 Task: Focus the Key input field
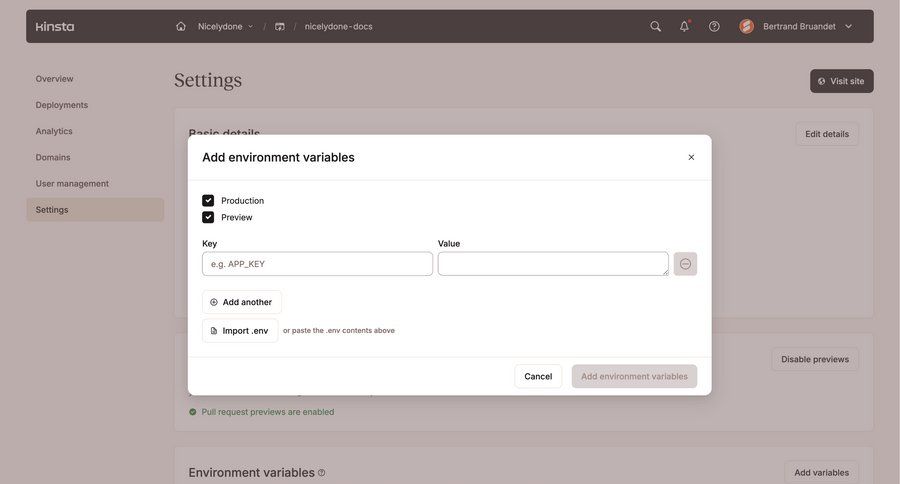tap(317, 264)
